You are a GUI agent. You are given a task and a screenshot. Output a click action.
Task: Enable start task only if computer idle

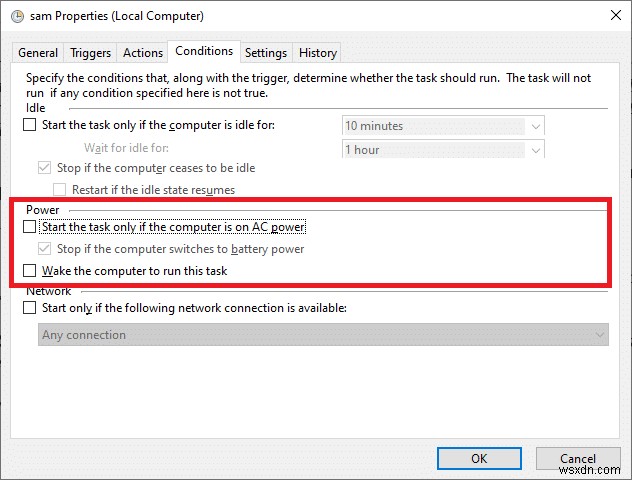tap(30, 125)
